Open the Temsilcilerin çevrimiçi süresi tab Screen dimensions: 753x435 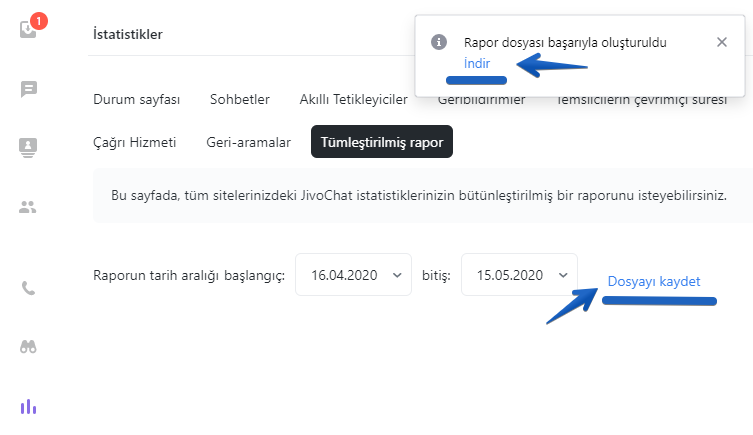[642, 101]
